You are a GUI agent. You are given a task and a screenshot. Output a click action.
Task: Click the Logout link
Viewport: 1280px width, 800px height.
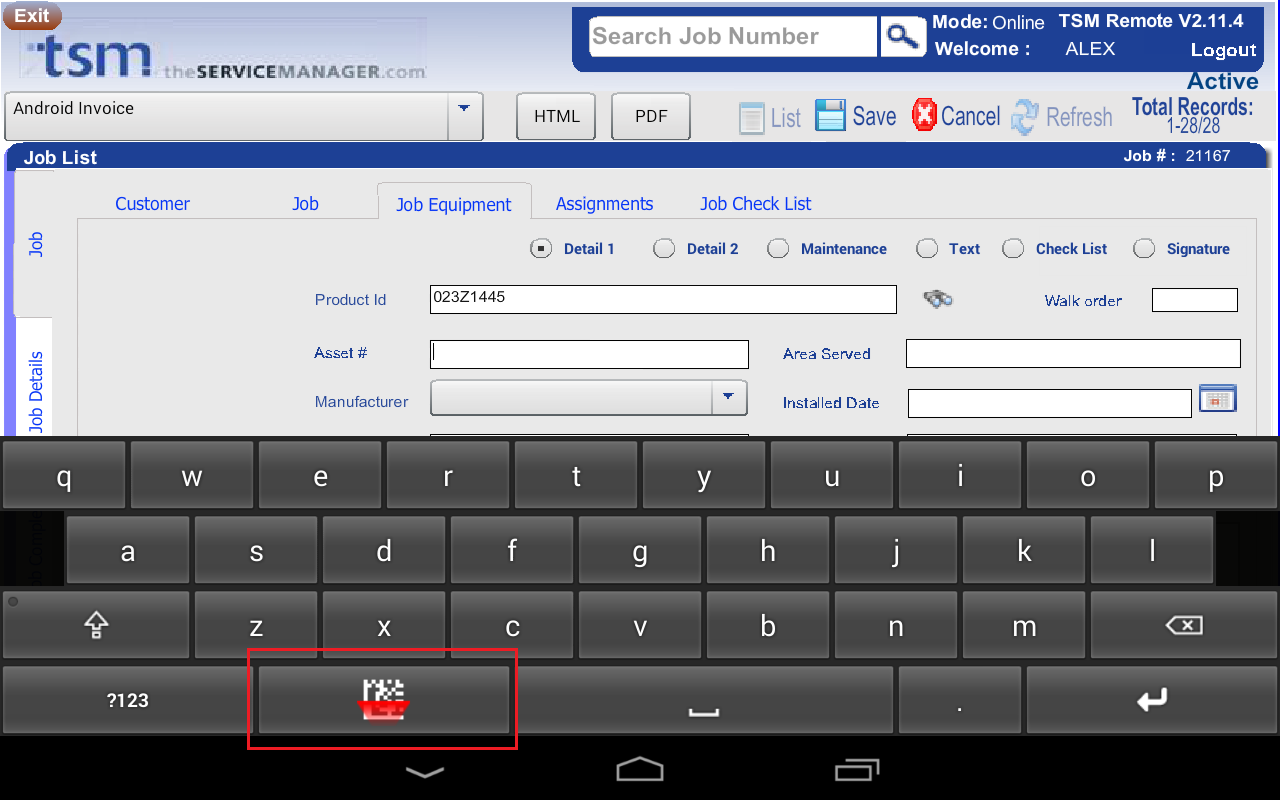tap(1223, 50)
